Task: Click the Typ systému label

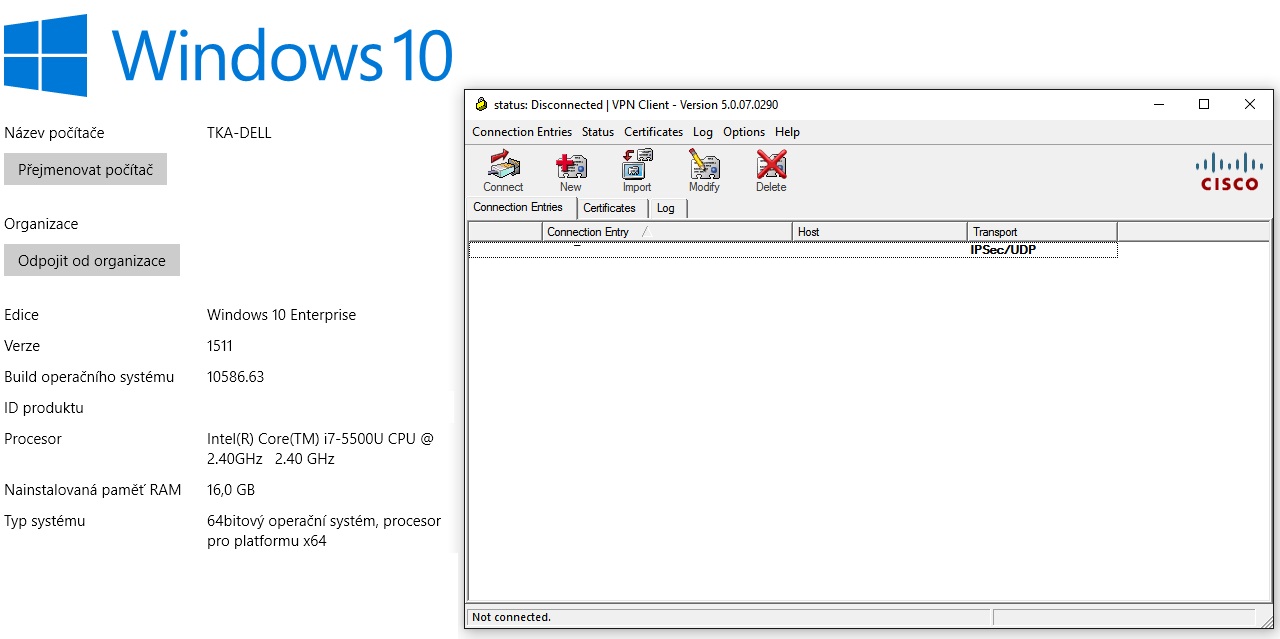Action: pos(45,521)
